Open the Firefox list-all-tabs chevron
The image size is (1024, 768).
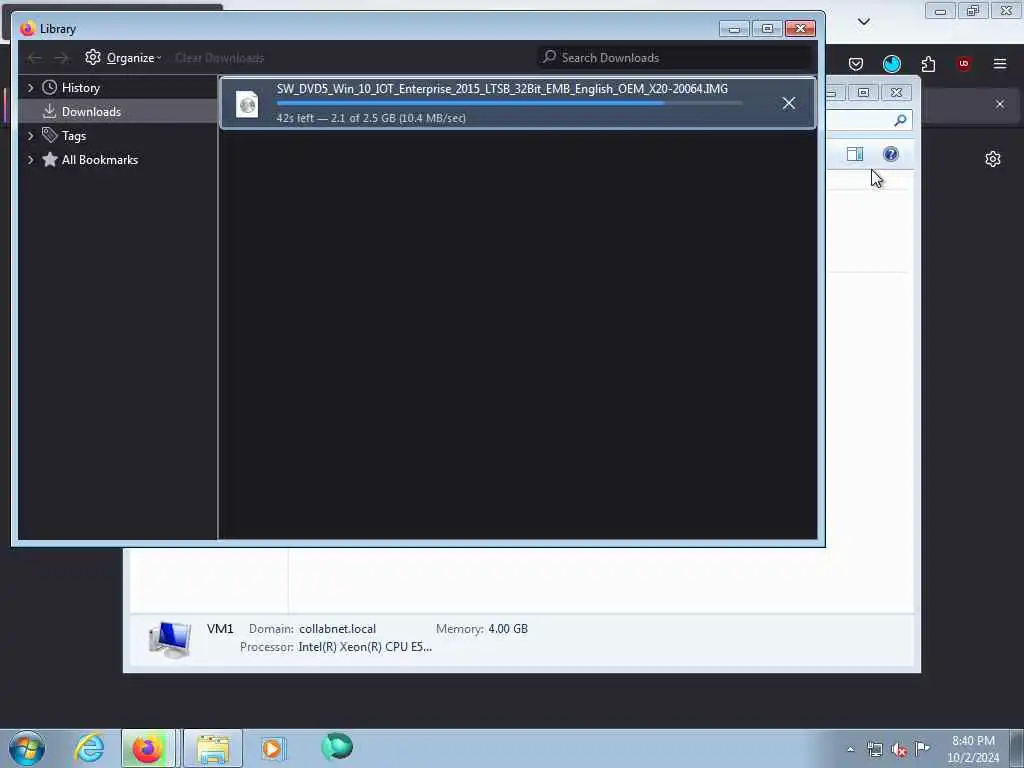coord(863,22)
